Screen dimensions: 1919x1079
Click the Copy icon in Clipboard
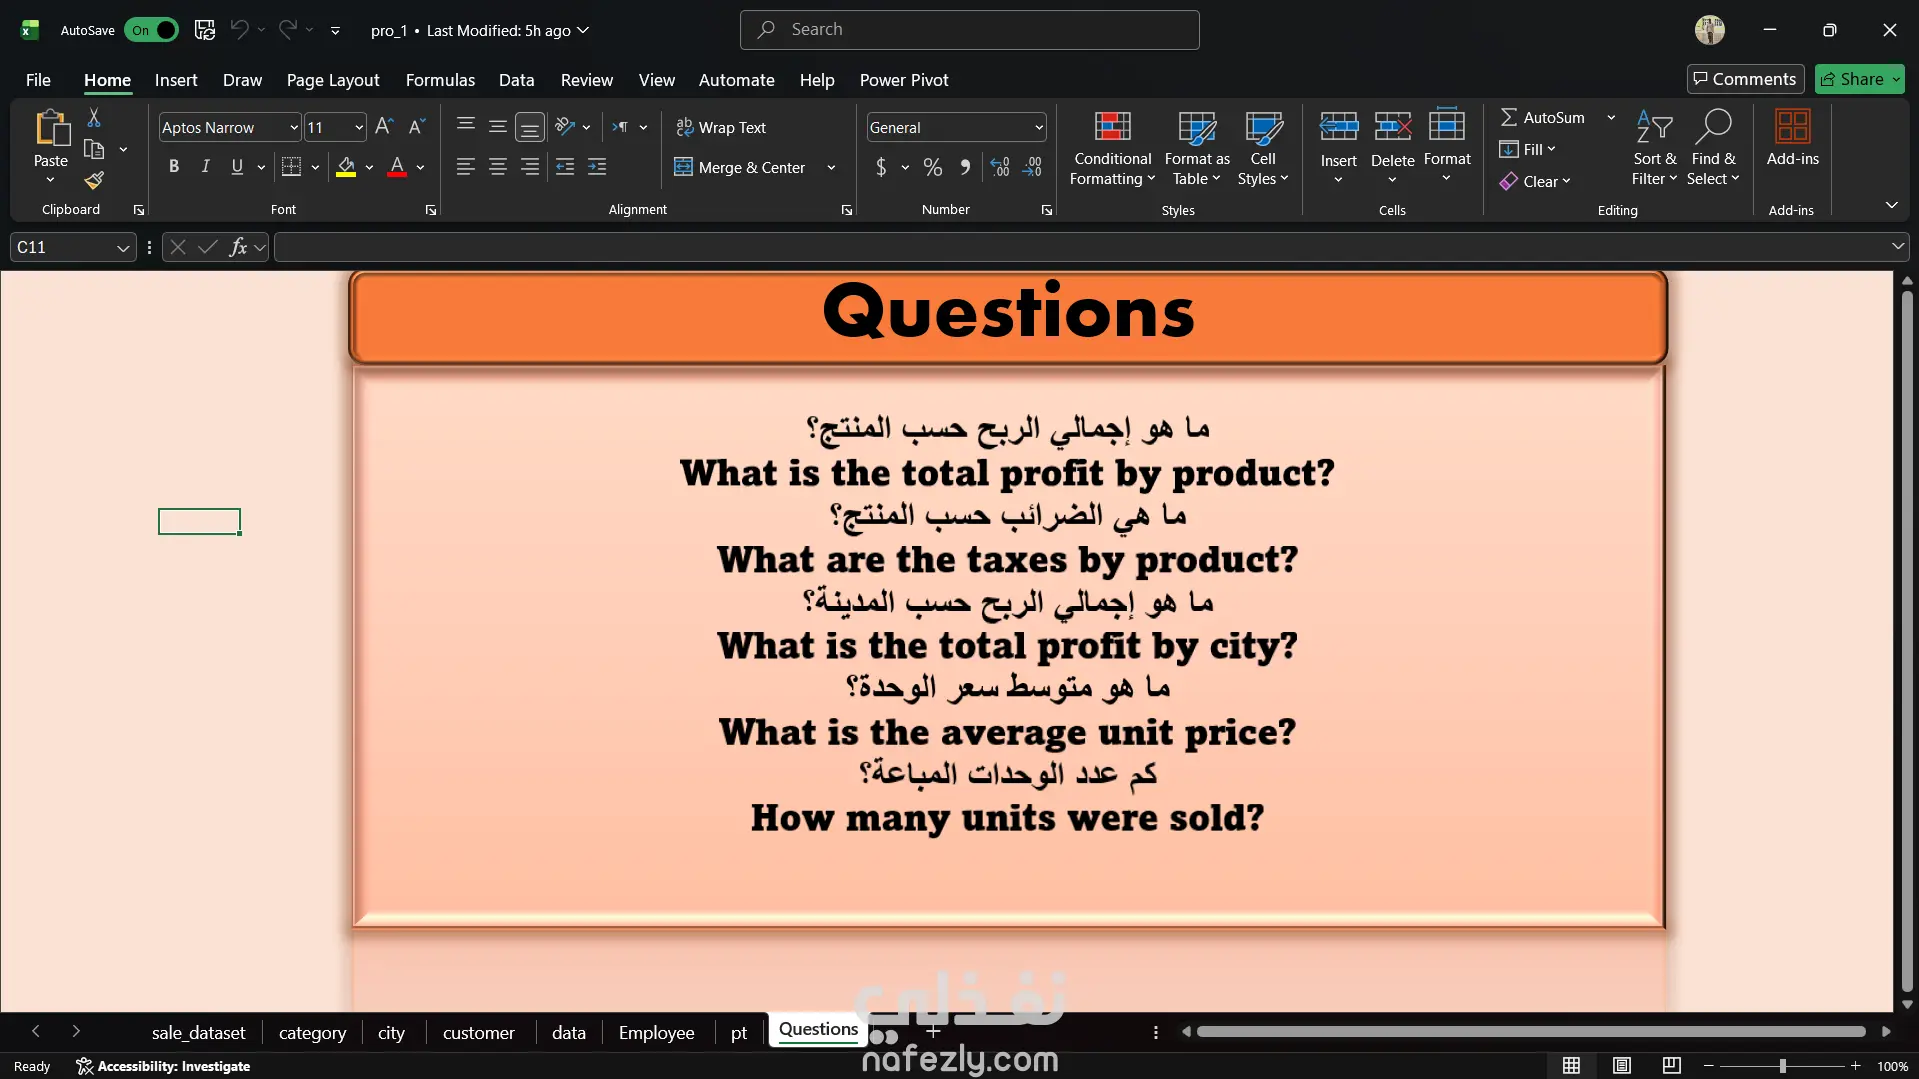click(94, 150)
